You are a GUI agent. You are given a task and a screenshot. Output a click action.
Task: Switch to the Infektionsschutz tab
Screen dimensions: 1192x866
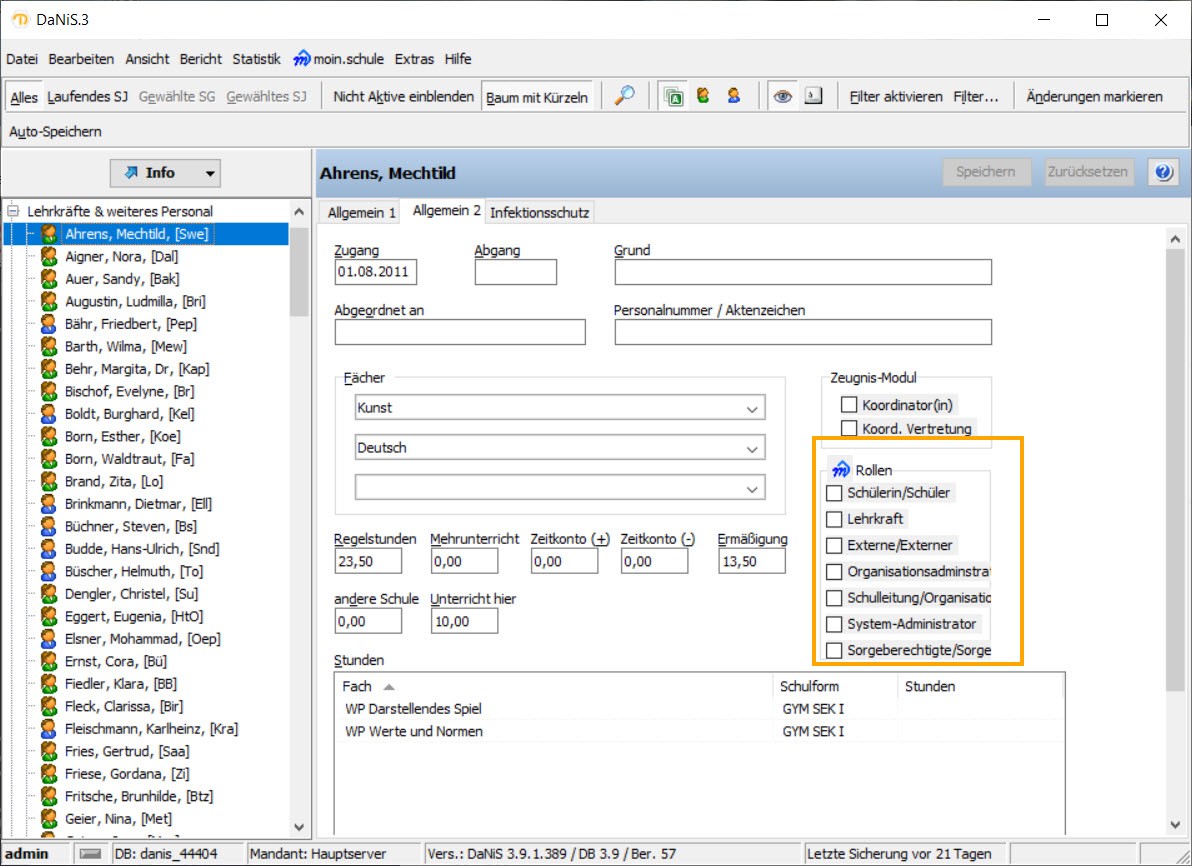click(540, 212)
